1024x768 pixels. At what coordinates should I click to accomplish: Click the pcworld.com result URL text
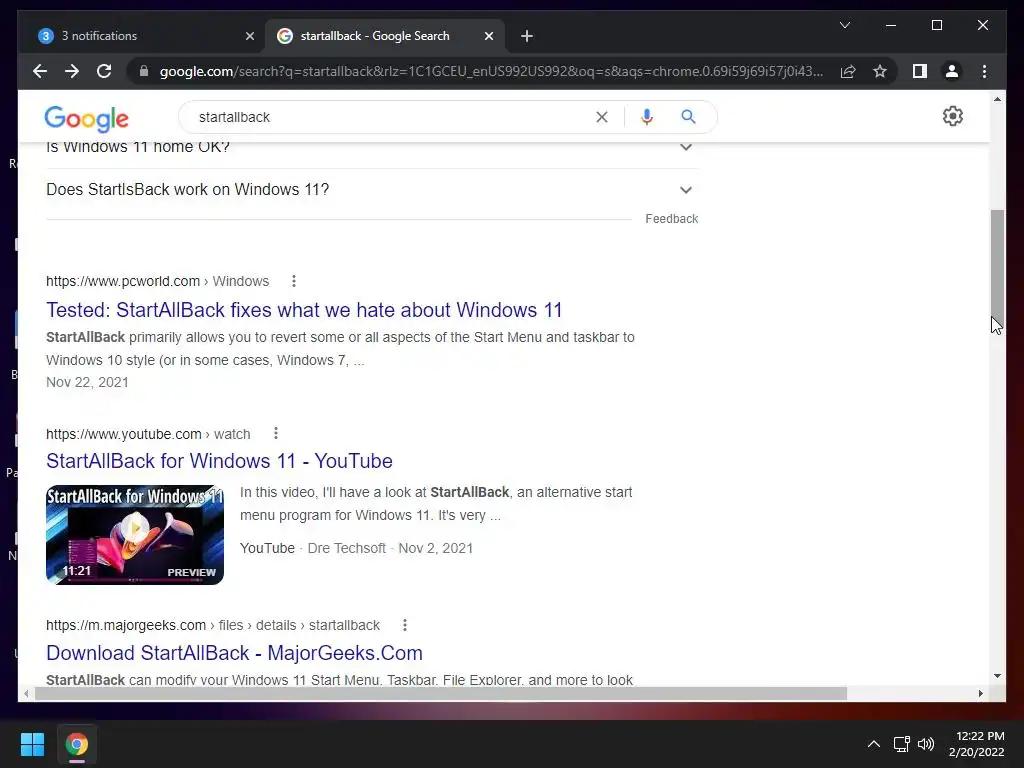click(x=157, y=281)
